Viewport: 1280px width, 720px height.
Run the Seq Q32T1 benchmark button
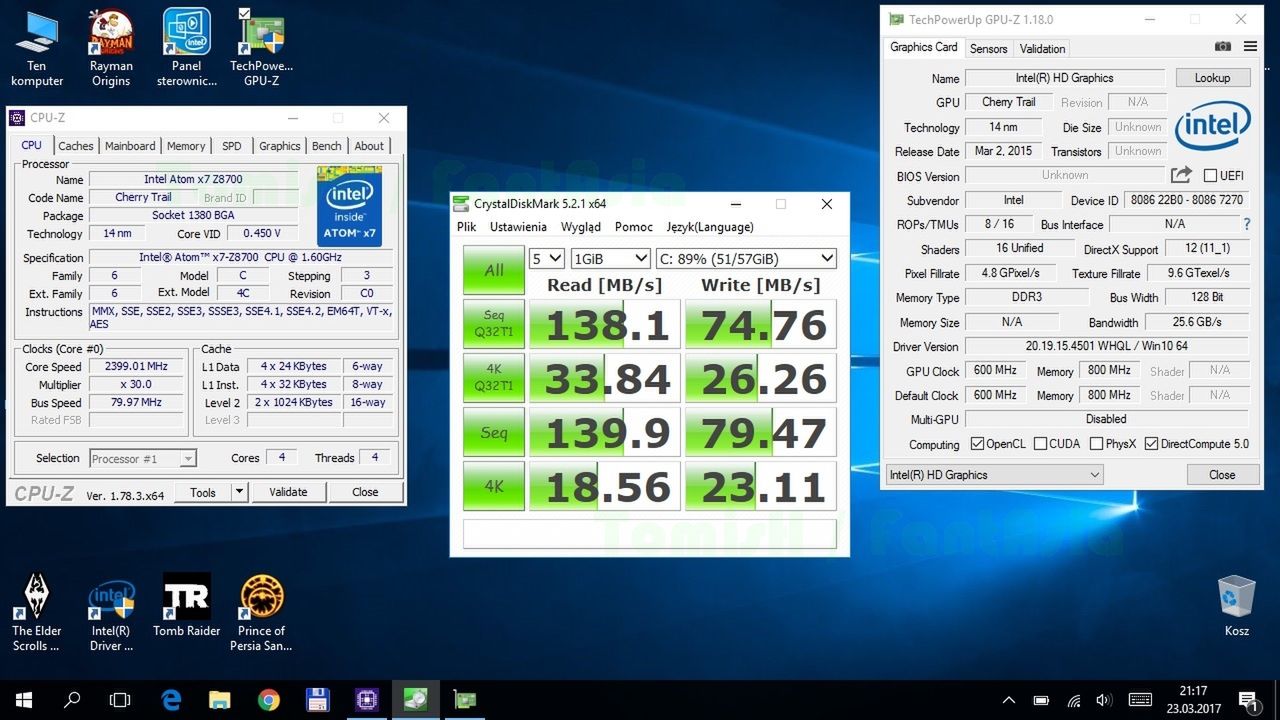pos(494,324)
